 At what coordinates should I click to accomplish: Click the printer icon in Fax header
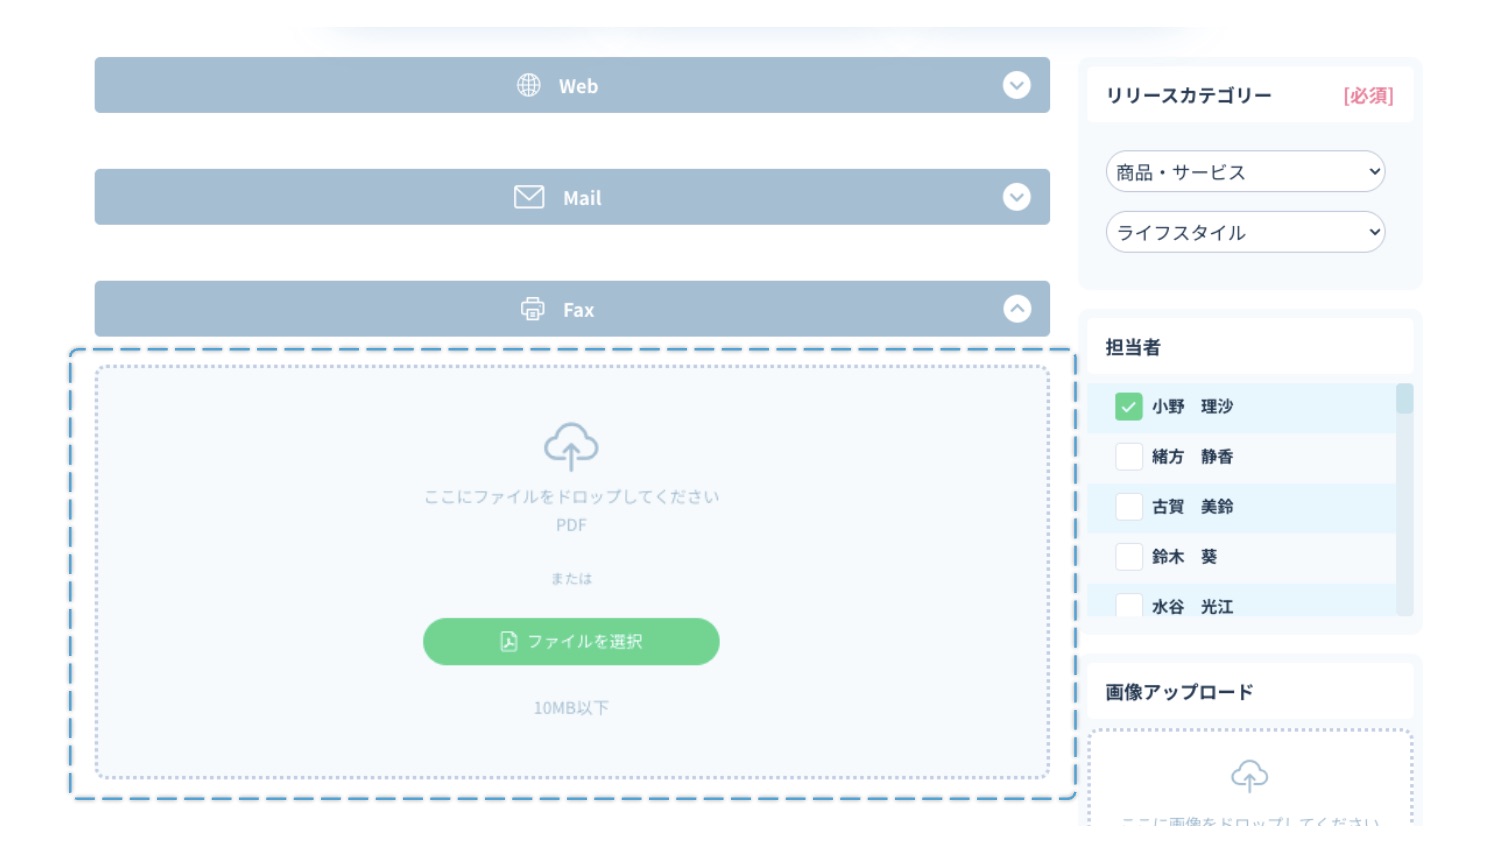[533, 309]
